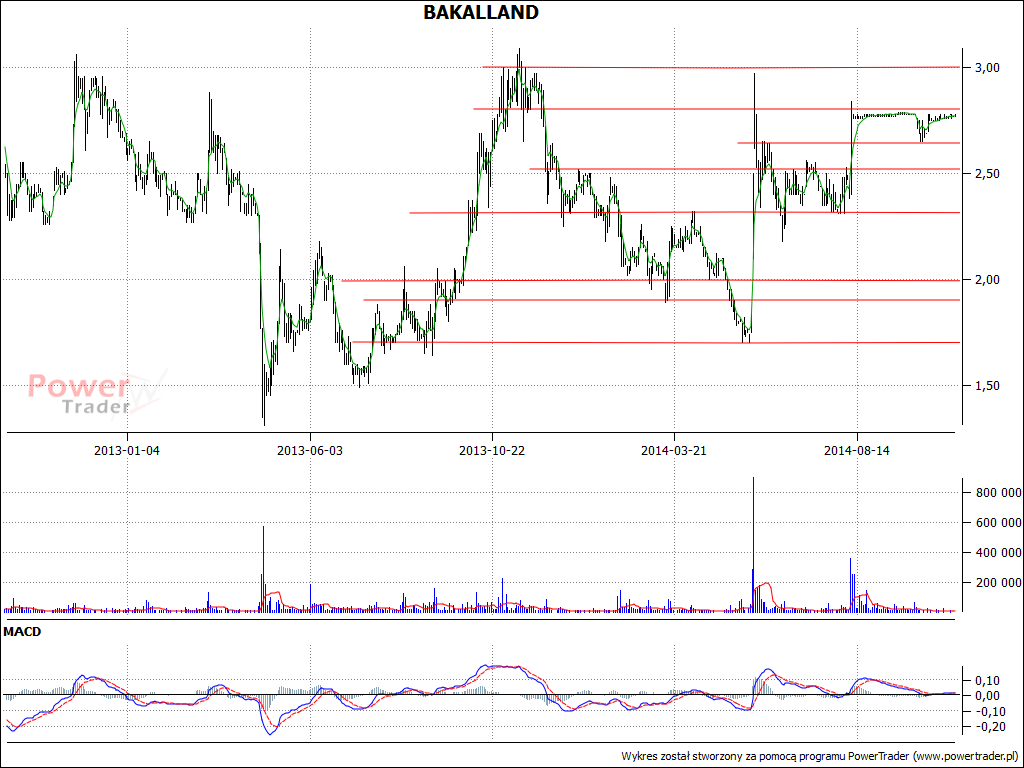
Task: Select the 2013-10-22 date label
Action: 492,451
